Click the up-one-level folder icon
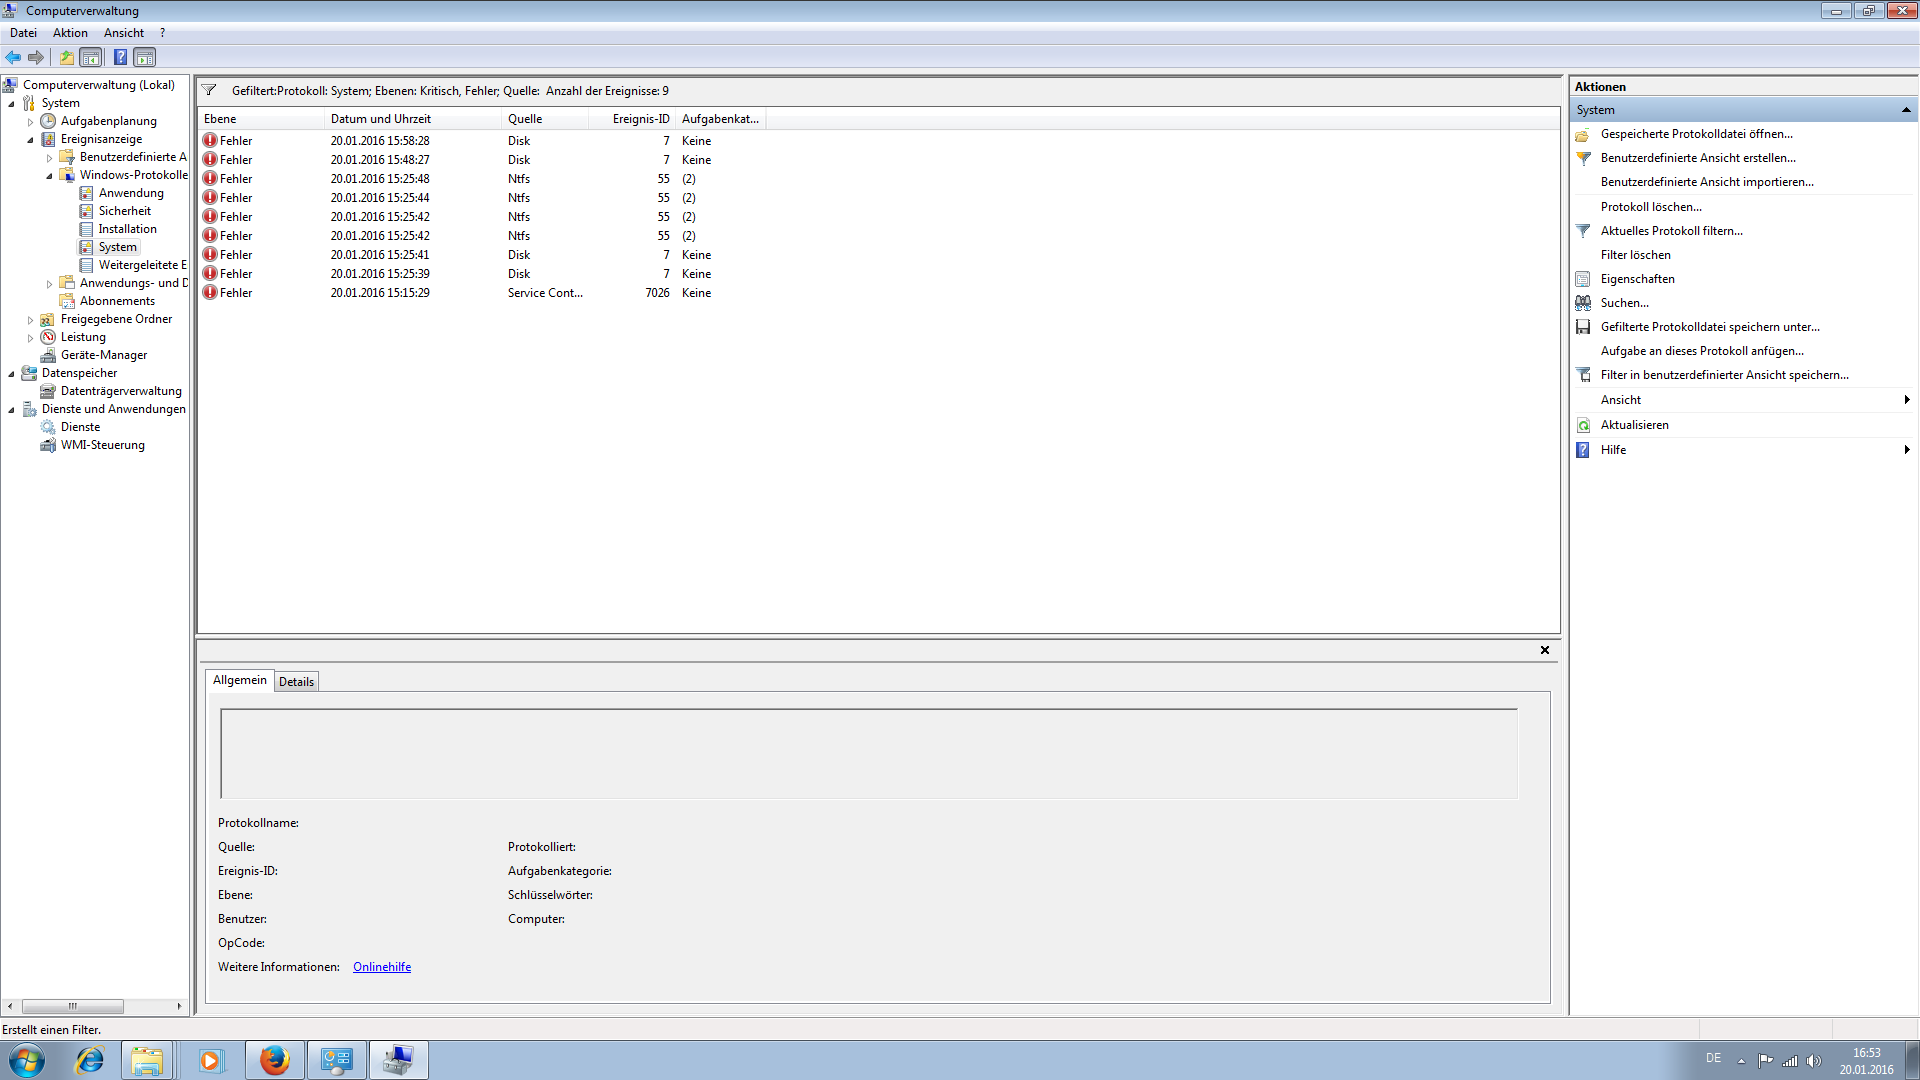This screenshot has width=1920, height=1080. [x=66, y=57]
